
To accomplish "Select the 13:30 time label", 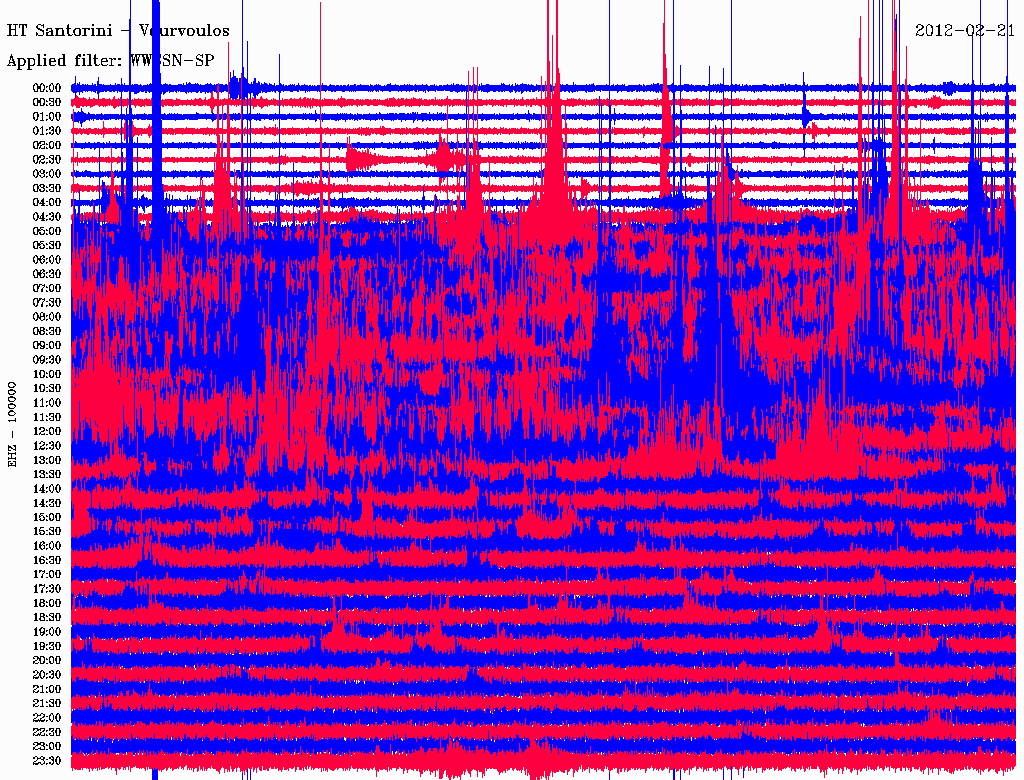I will (x=47, y=474).
